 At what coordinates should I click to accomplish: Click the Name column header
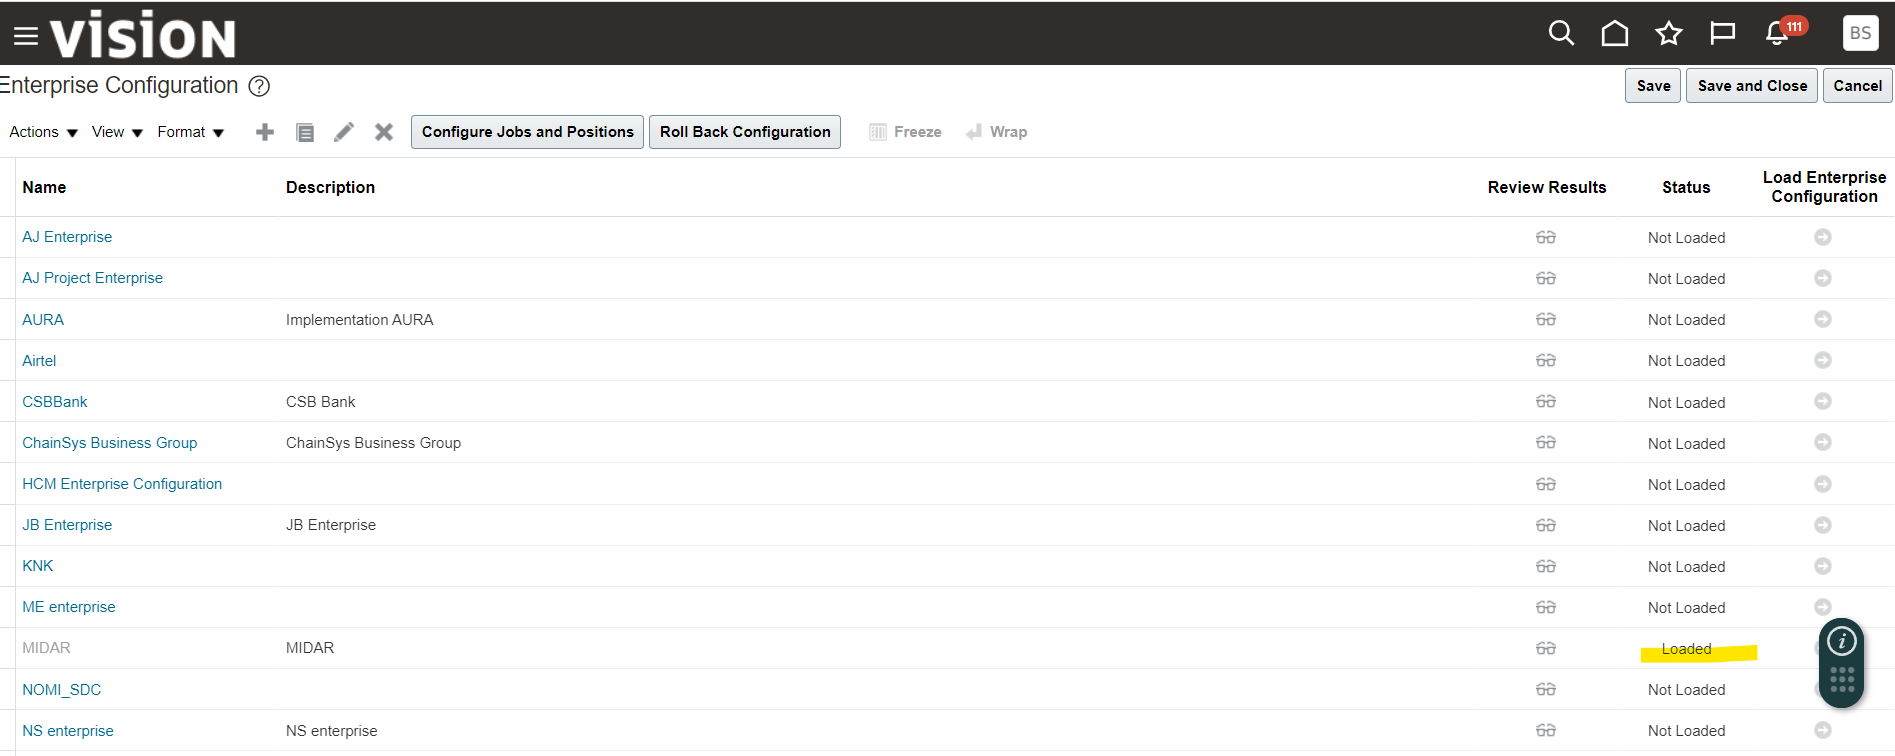click(44, 187)
